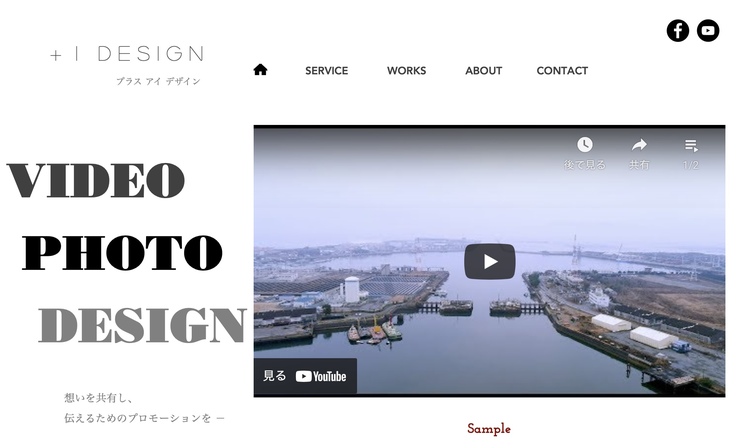Open the YouTube social icon

[x=707, y=31]
